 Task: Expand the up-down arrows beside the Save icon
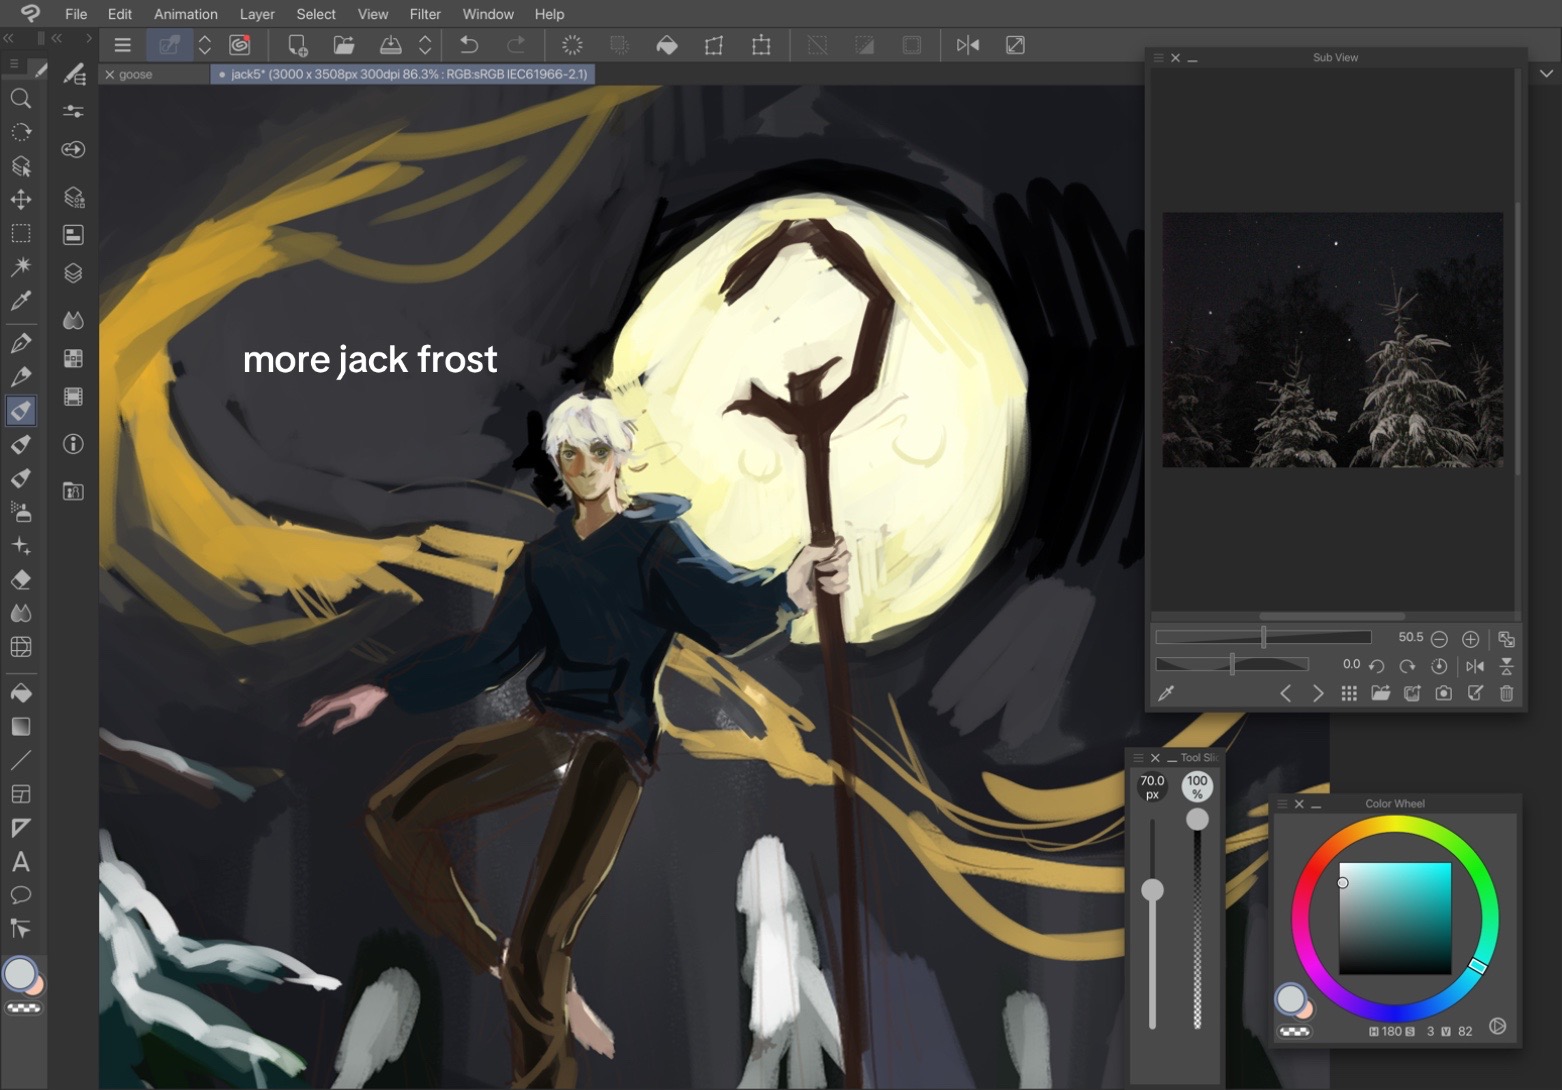coord(425,45)
